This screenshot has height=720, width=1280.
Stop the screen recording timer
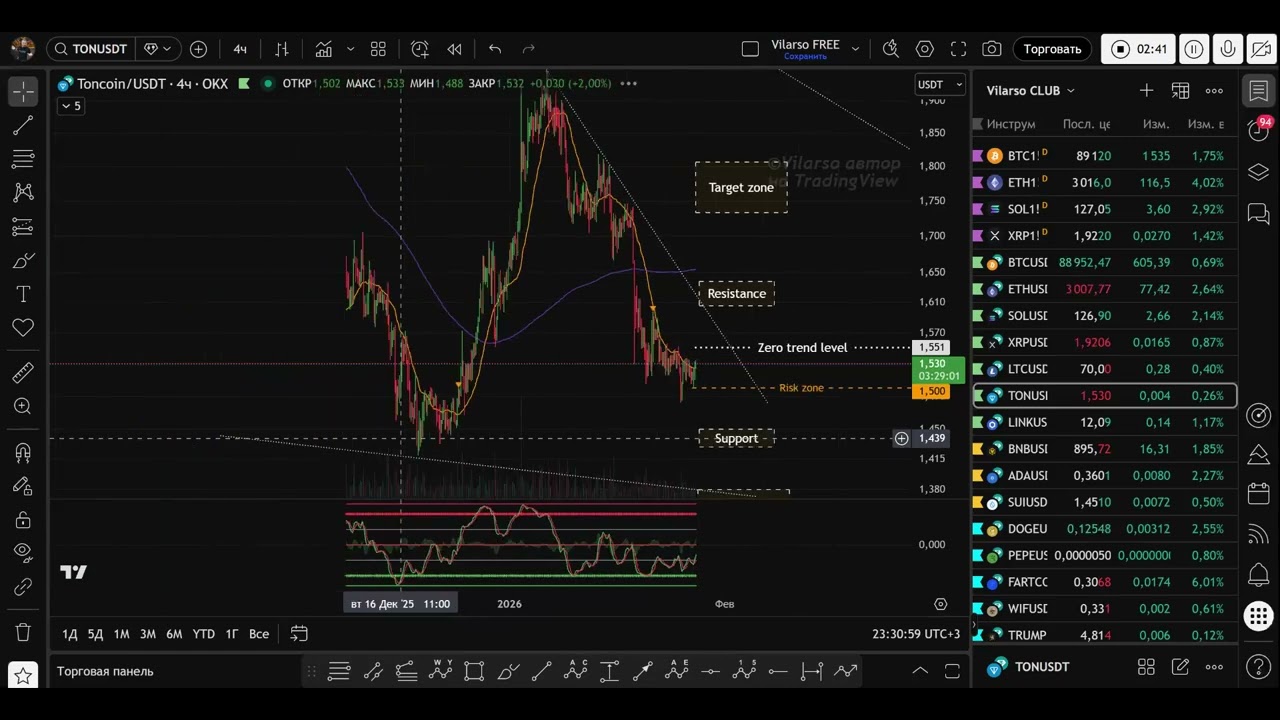[x=1139, y=49]
